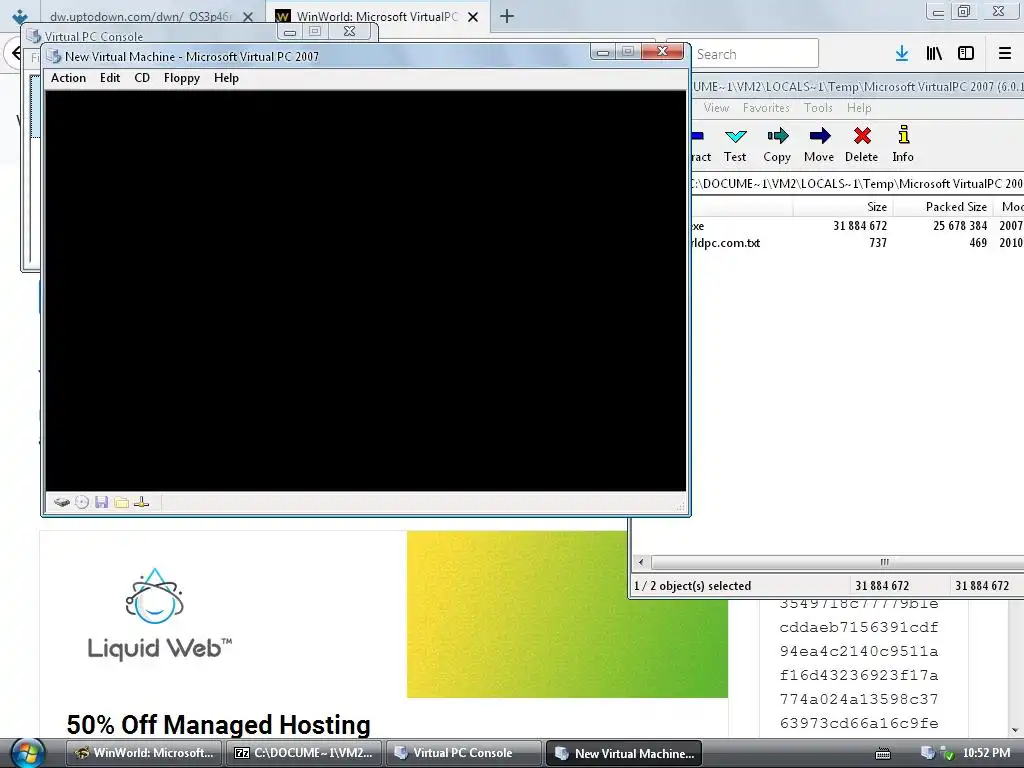Click the Liquid Web logo advertisement
Viewport: 1024px width, 768px height.
click(x=159, y=614)
